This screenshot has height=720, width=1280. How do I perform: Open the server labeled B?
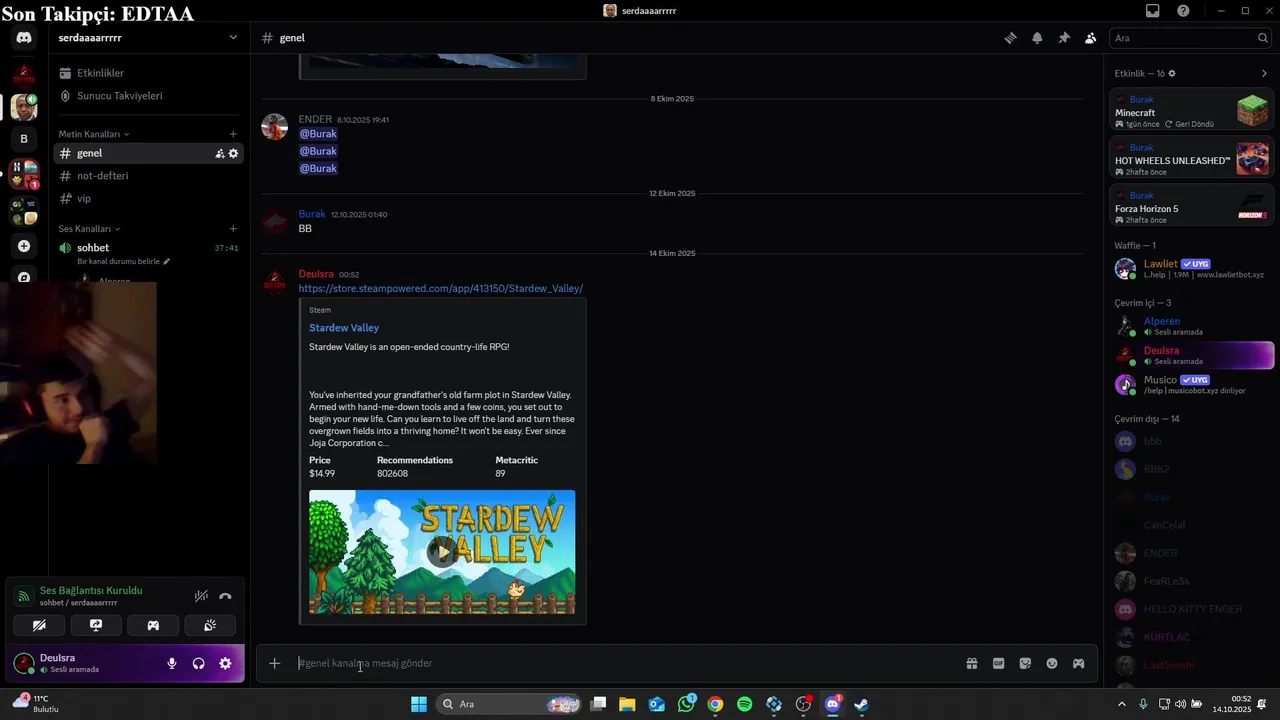coord(24,139)
